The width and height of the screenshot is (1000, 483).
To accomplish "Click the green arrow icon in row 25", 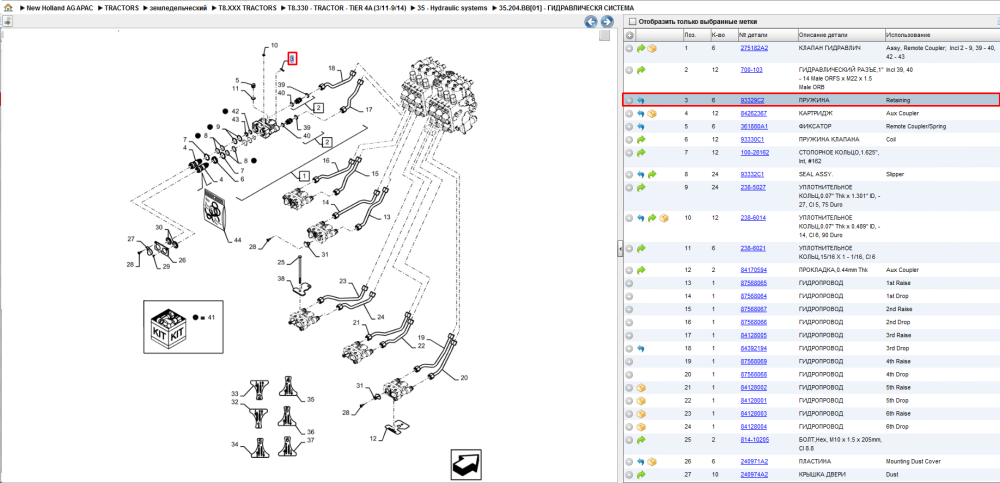I will coord(641,440).
